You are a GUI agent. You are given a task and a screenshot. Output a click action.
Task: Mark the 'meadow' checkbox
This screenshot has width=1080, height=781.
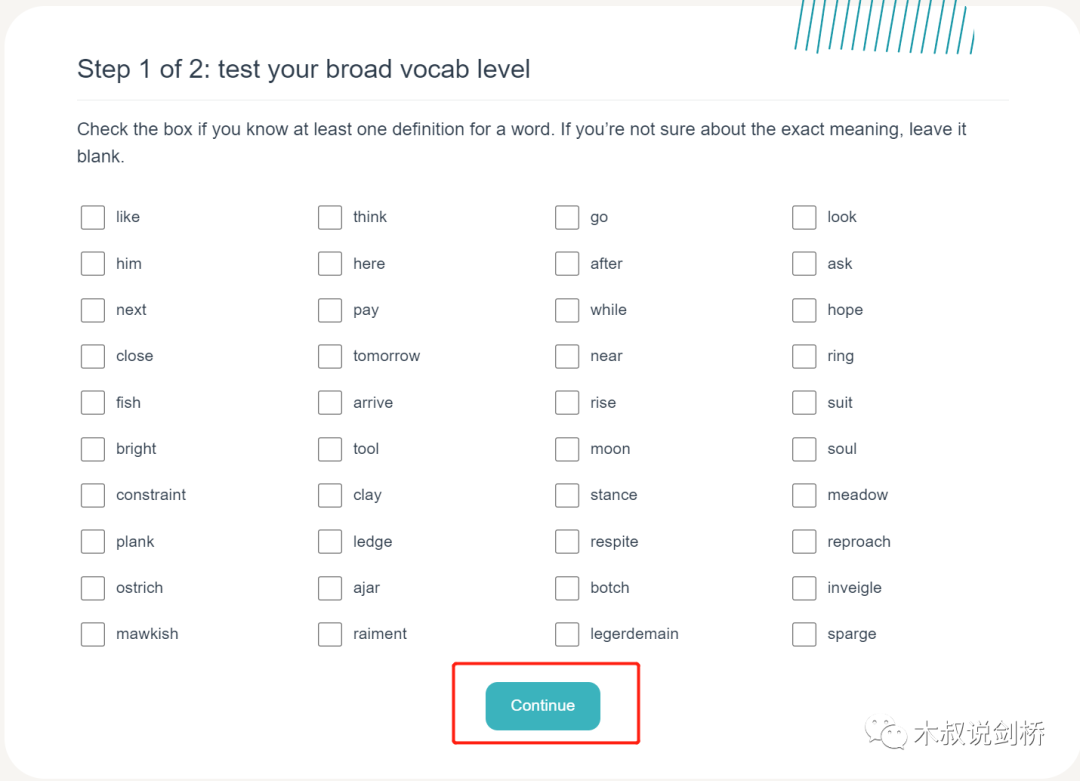coord(804,495)
